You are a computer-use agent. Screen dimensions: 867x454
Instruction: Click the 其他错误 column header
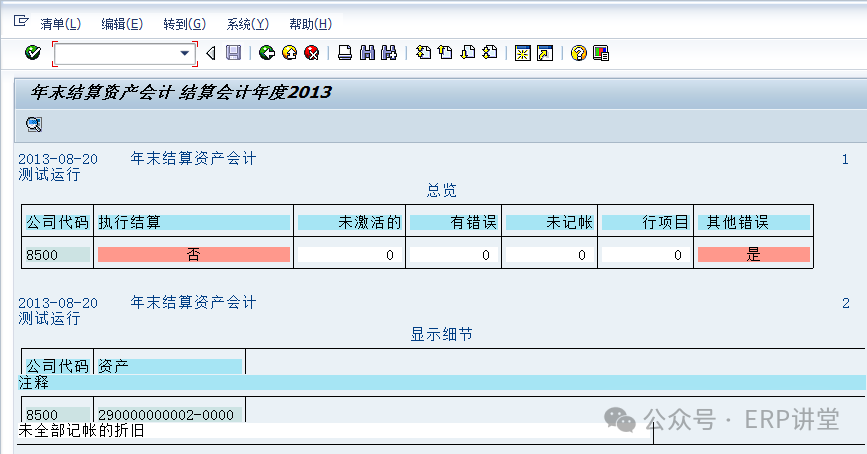(x=754, y=222)
